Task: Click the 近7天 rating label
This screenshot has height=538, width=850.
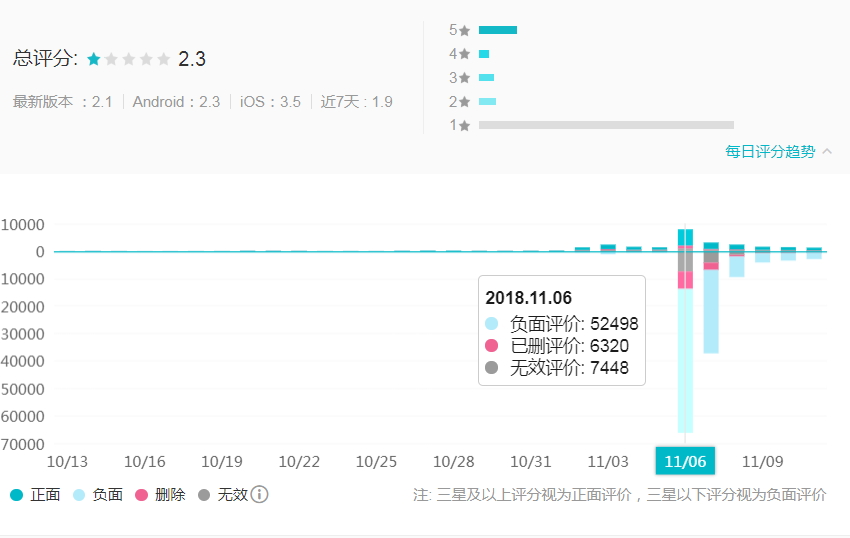Action: (x=356, y=102)
